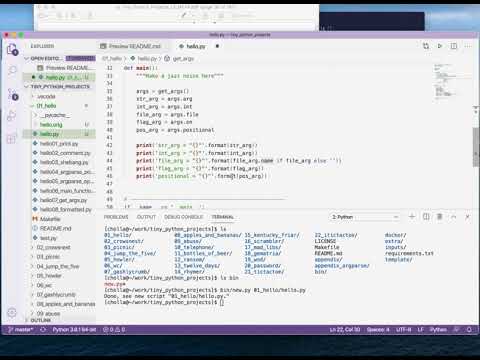Open the DEBUG CONSOLE panel tab

coord(184,217)
